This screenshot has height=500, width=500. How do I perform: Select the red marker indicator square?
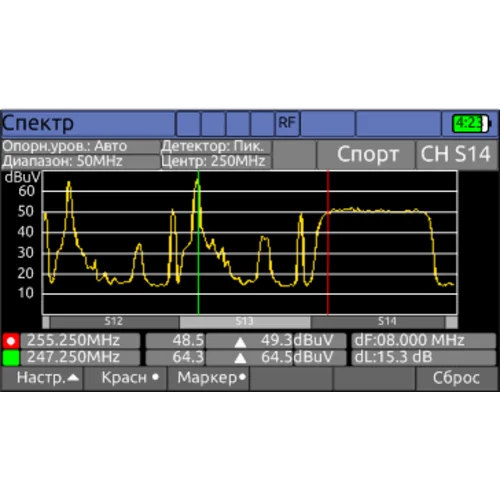coord(11,341)
